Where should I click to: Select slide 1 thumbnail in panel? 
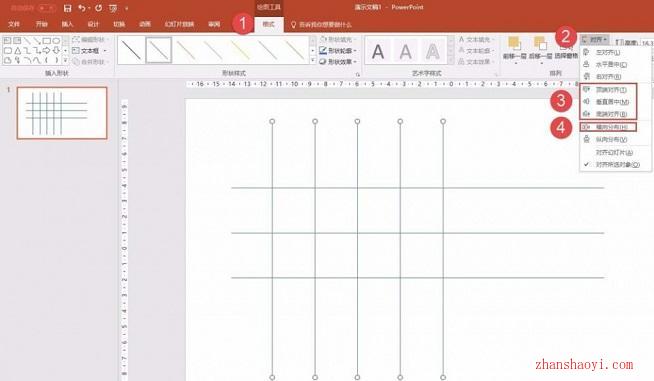click(62, 113)
